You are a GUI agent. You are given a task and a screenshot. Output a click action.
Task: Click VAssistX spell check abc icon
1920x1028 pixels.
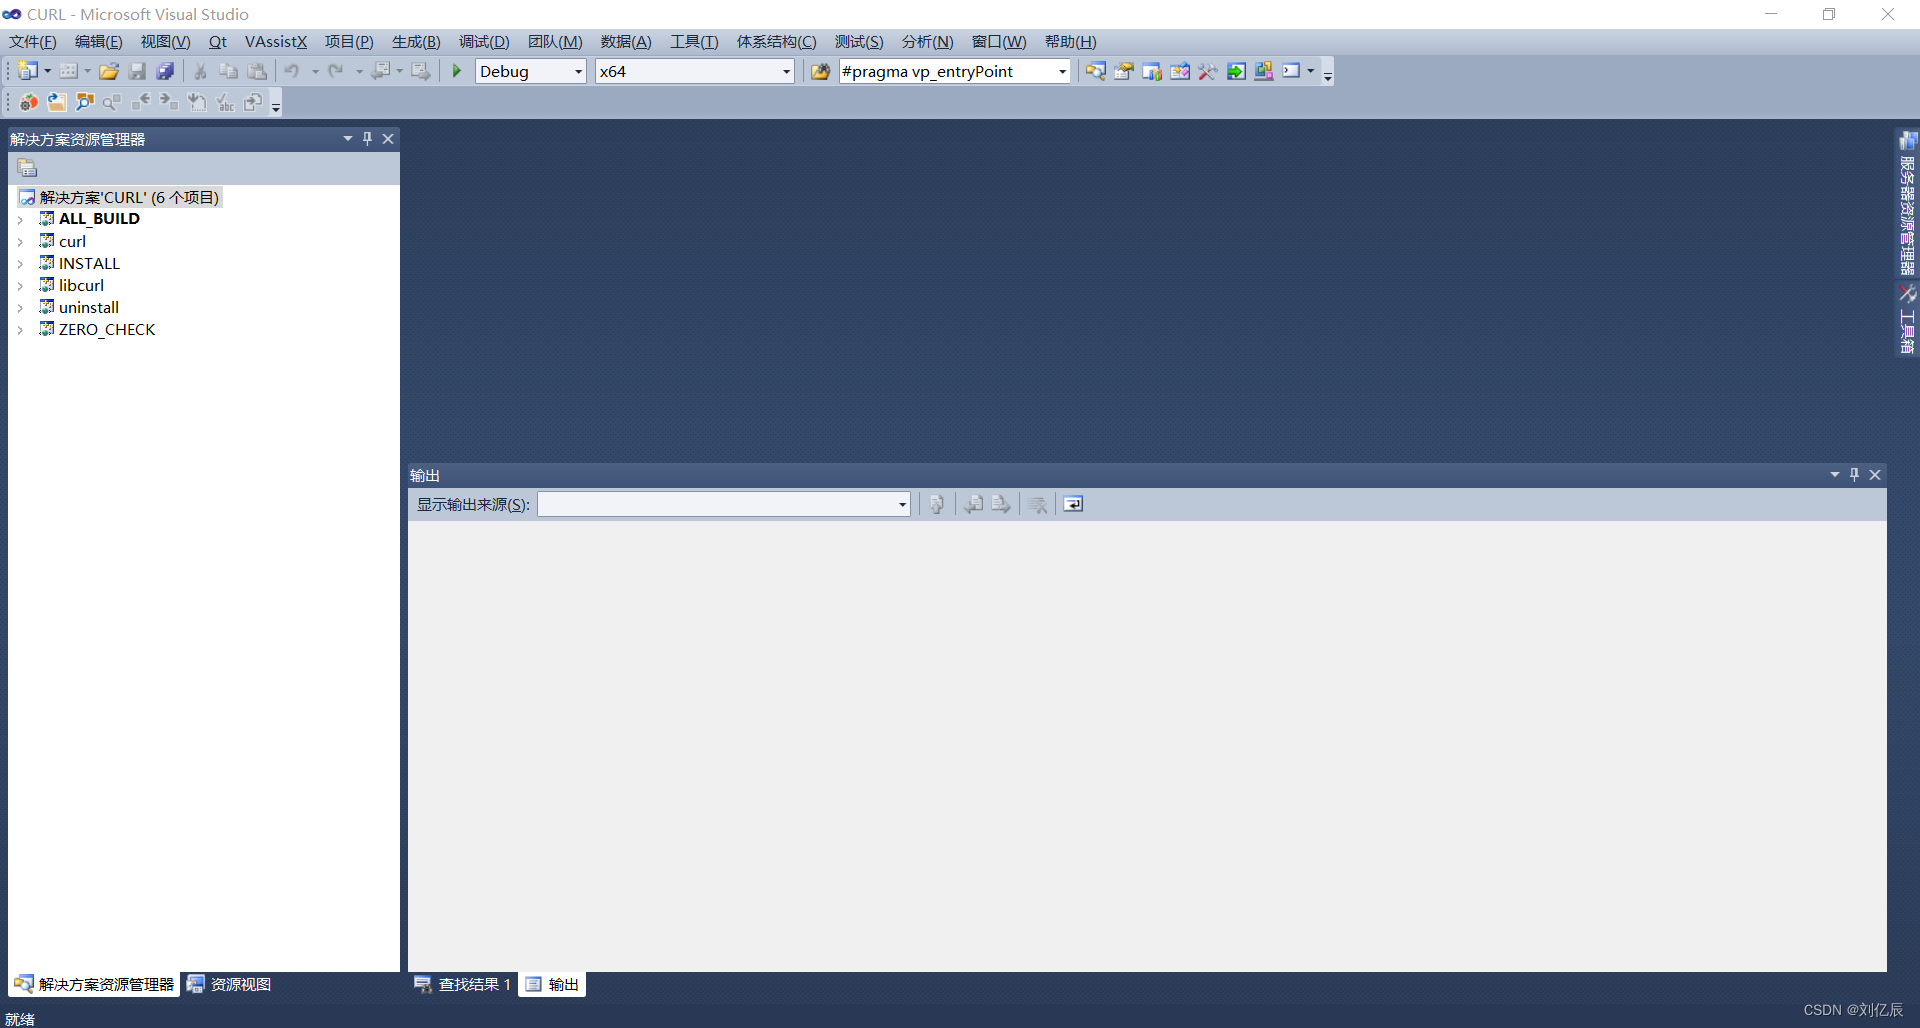[225, 102]
